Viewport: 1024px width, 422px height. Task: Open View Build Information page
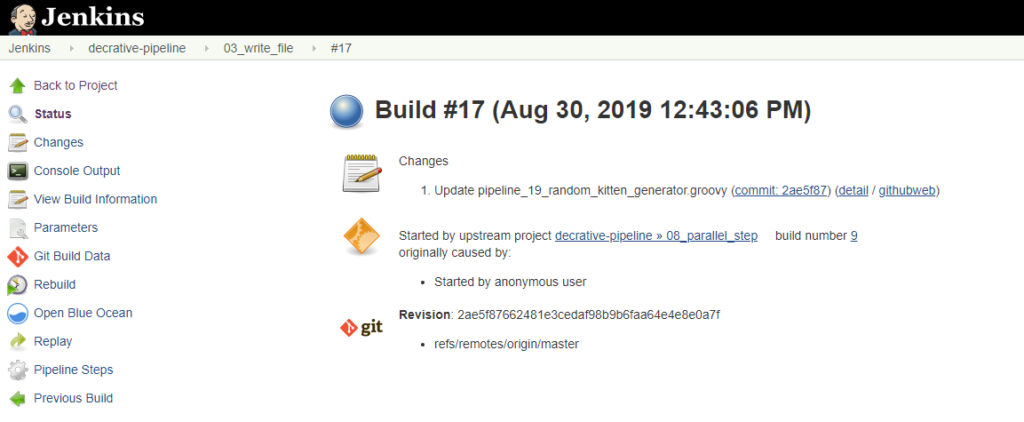pyautogui.click(x=95, y=199)
